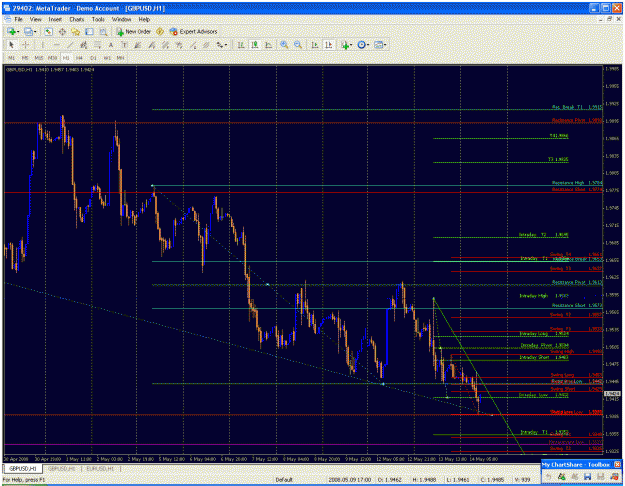
Task: Click the blue clock Periods icon
Action: (361, 45)
